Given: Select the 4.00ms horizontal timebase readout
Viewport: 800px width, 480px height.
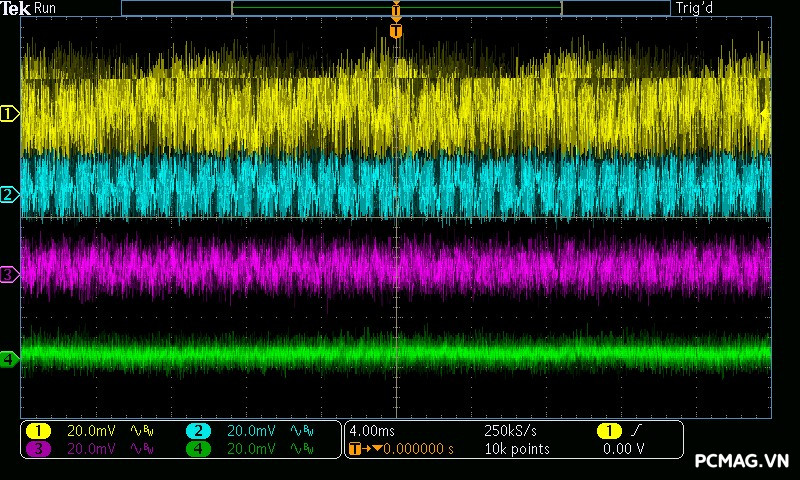Looking at the screenshot, I should click(372, 431).
